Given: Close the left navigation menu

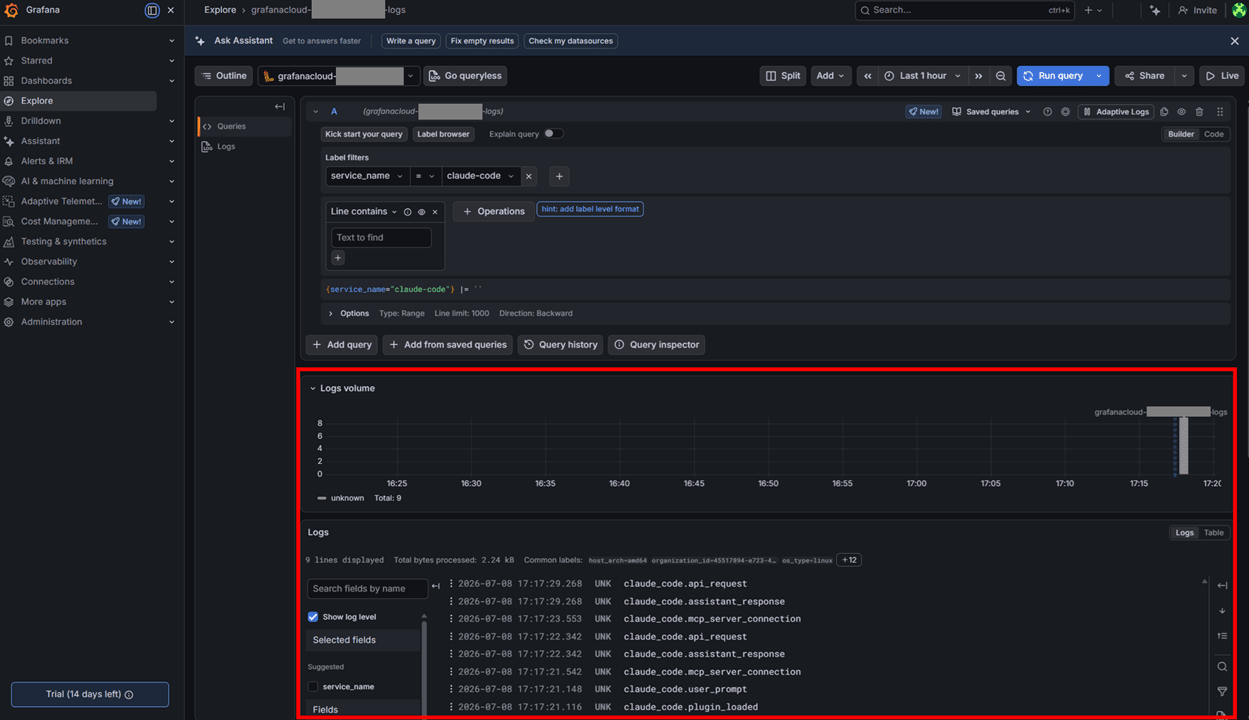Looking at the screenshot, I should pos(171,10).
